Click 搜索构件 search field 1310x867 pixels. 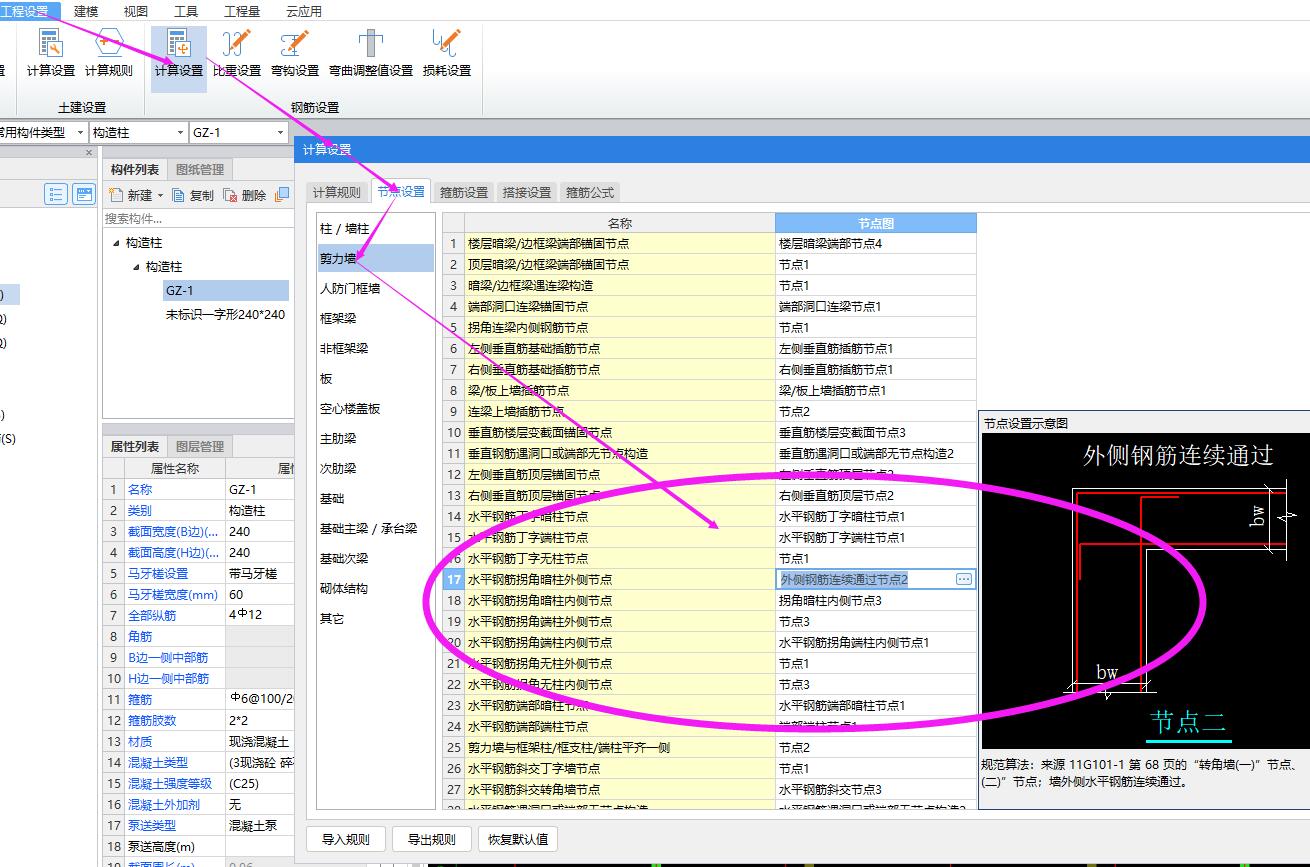[197, 218]
